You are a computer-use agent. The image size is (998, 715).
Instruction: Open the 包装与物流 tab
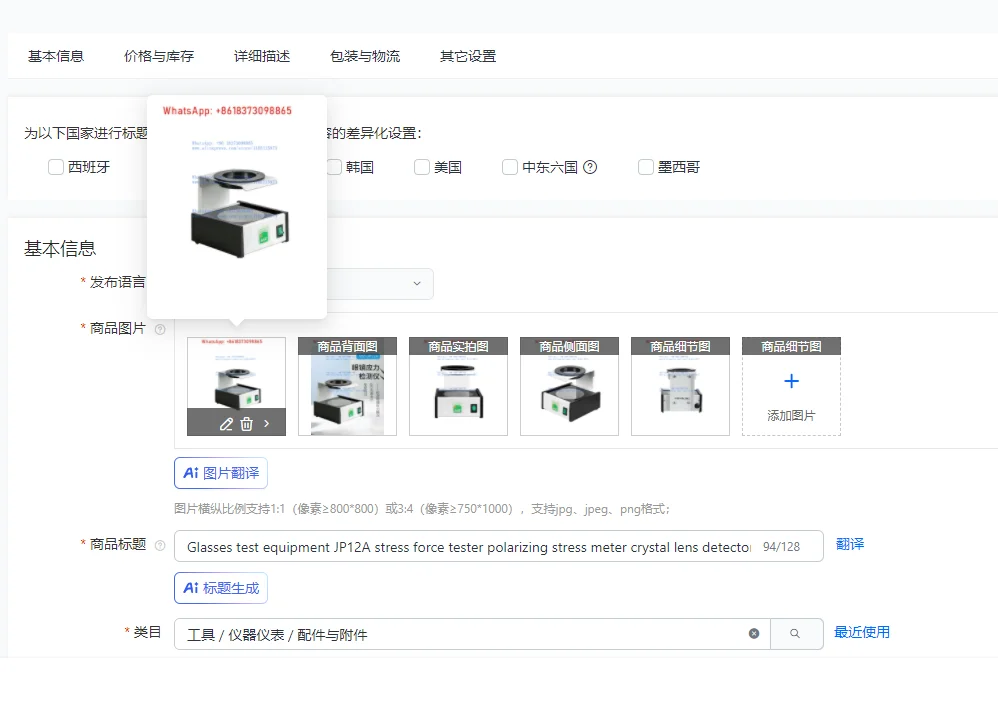point(365,56)
